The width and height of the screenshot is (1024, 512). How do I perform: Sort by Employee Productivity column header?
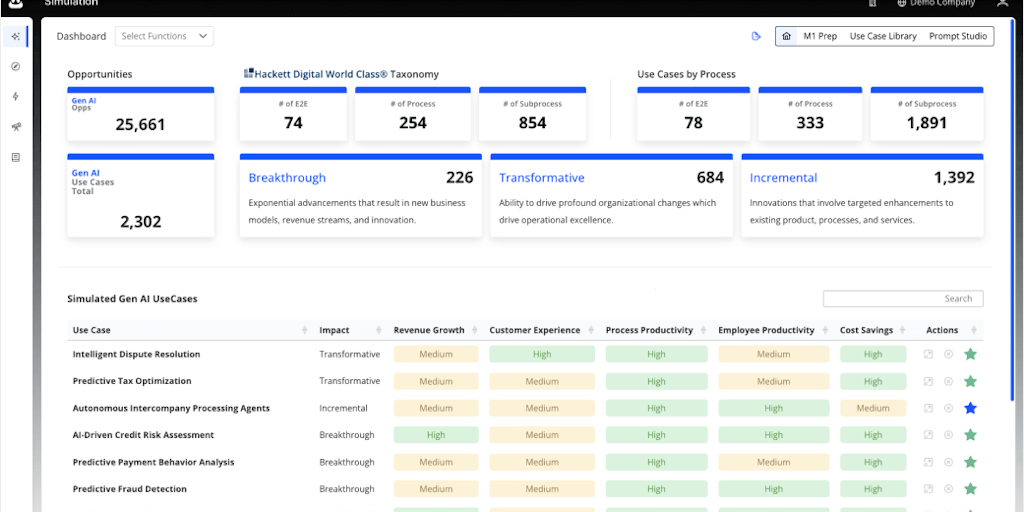(x=773, y=330)
